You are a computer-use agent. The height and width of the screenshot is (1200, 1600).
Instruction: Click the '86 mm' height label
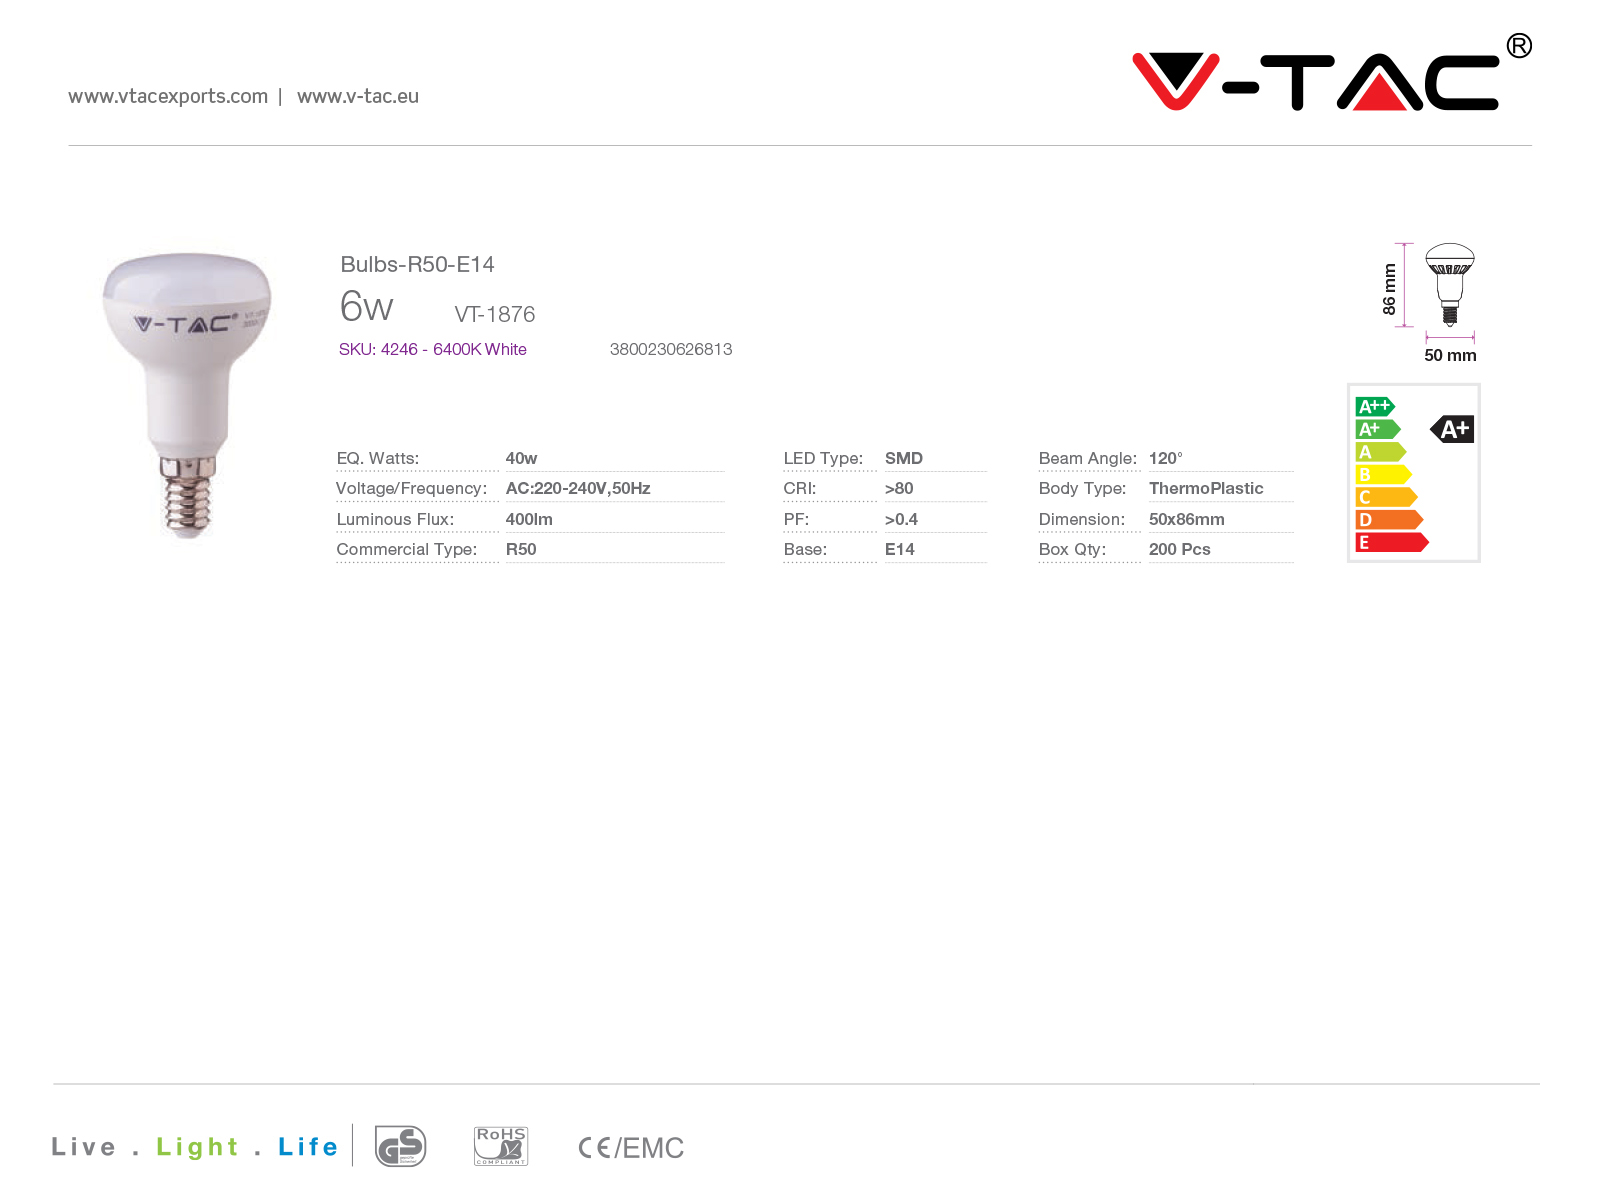click(1389, 289)
